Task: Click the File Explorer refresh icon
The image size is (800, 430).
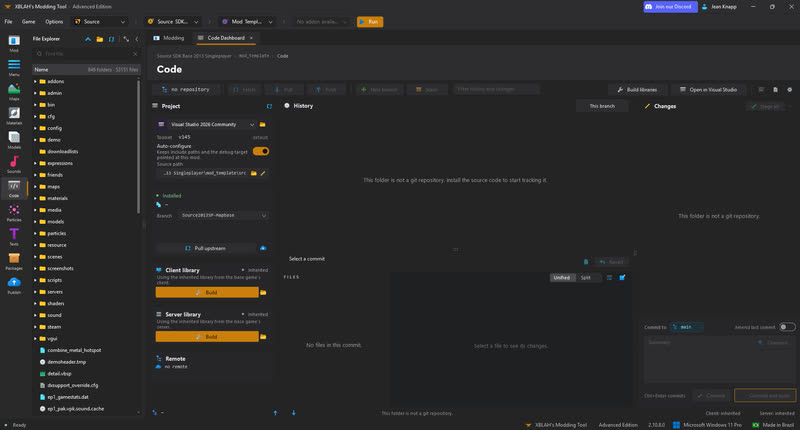Action: pyautogui.click(x=111, y=39)
